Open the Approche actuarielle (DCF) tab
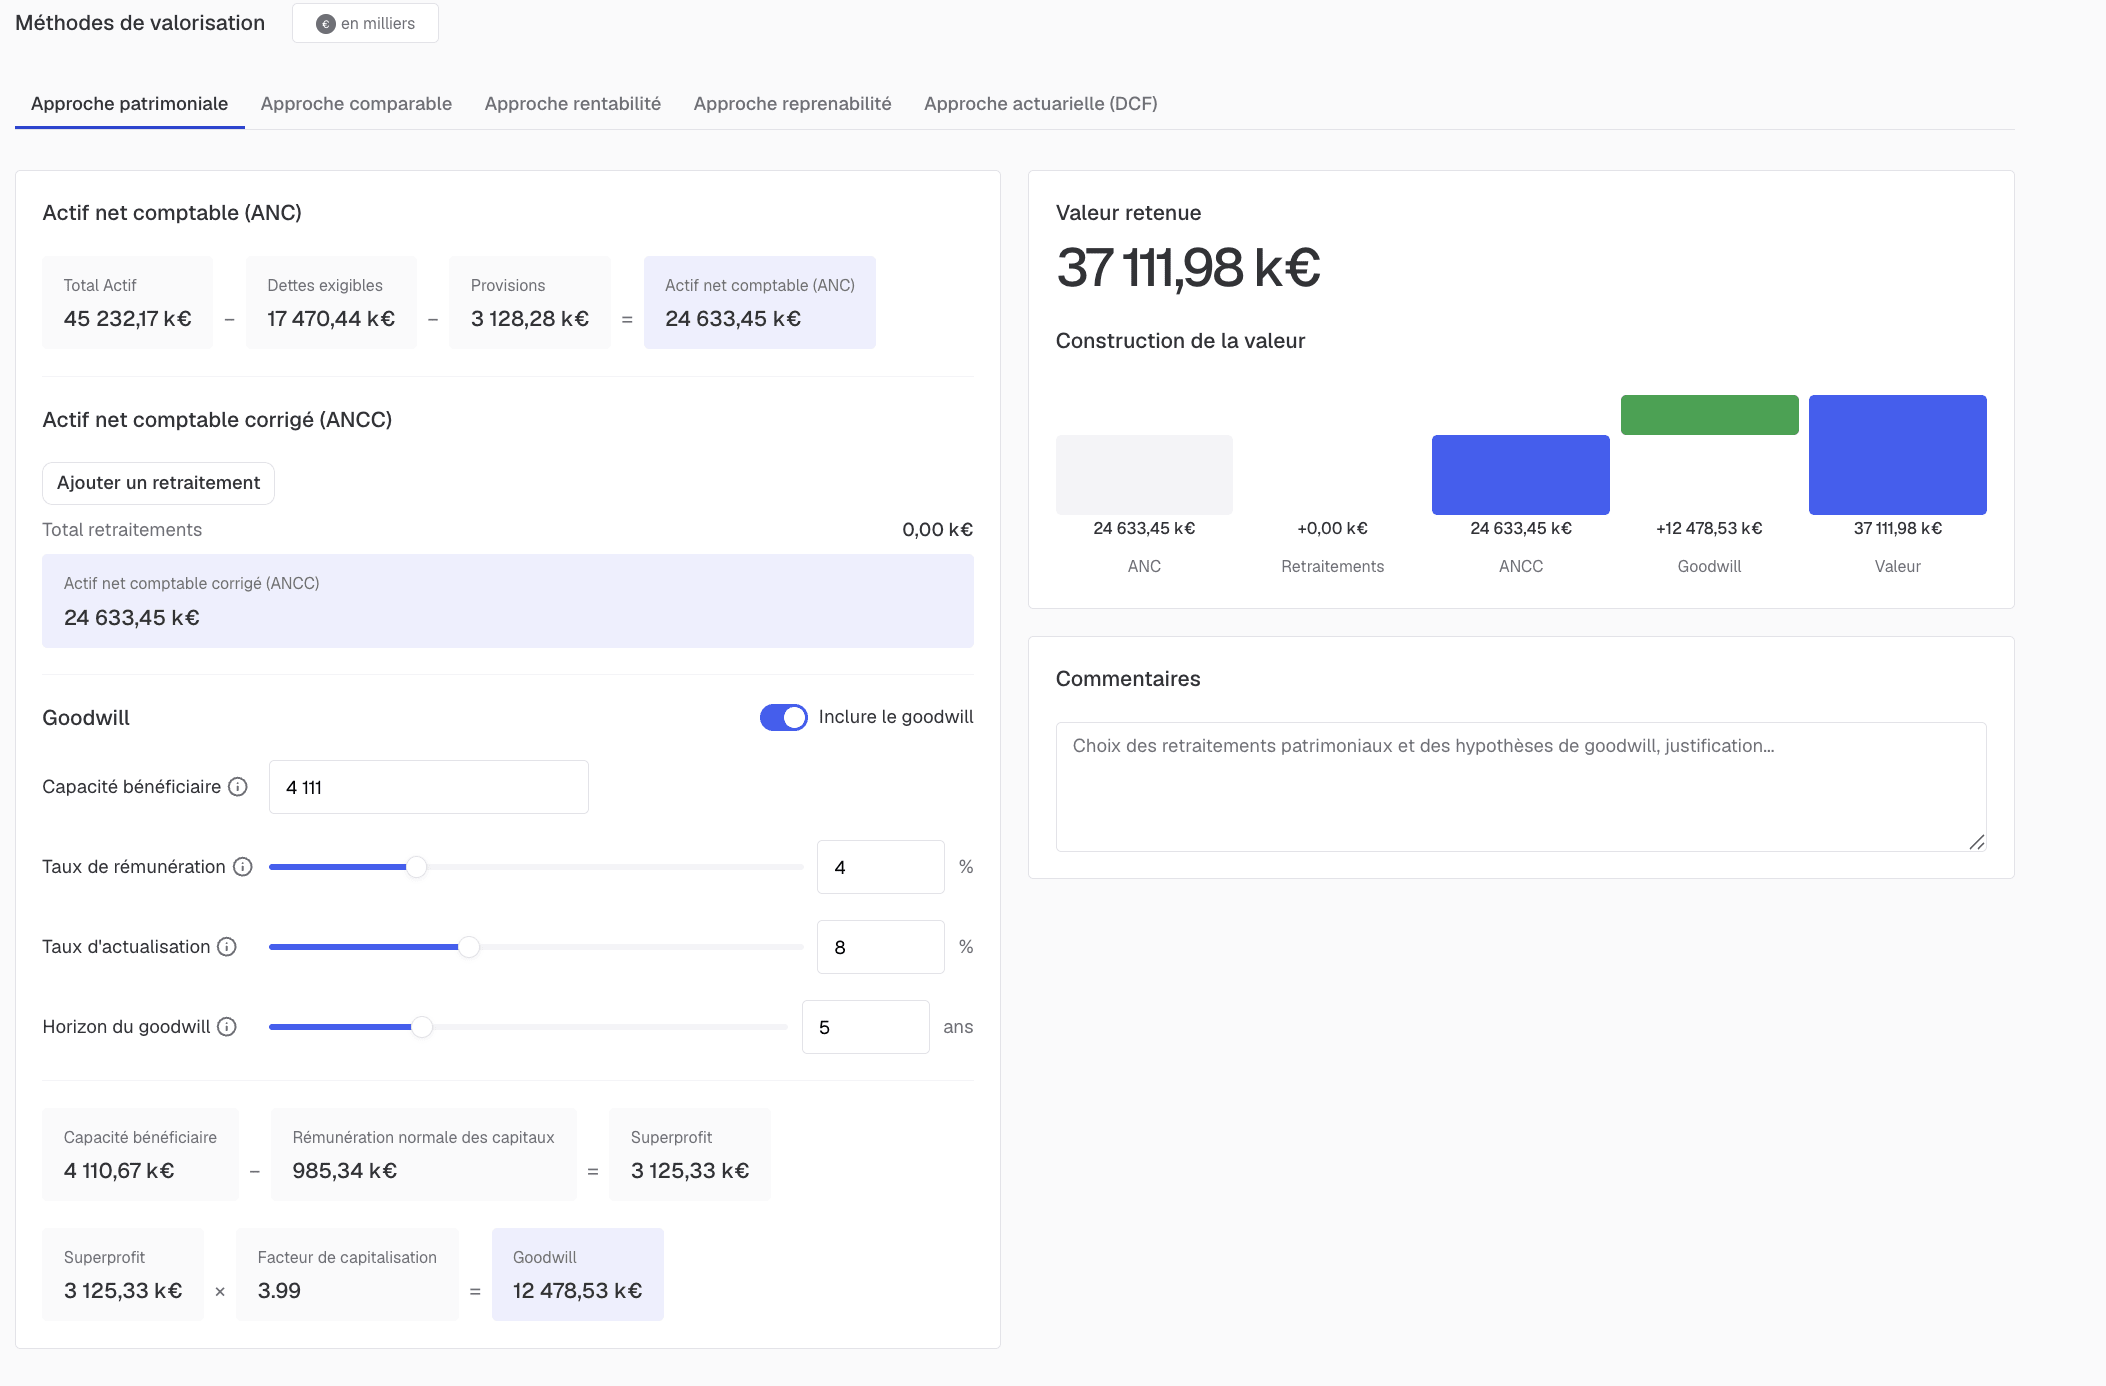 1041,104
